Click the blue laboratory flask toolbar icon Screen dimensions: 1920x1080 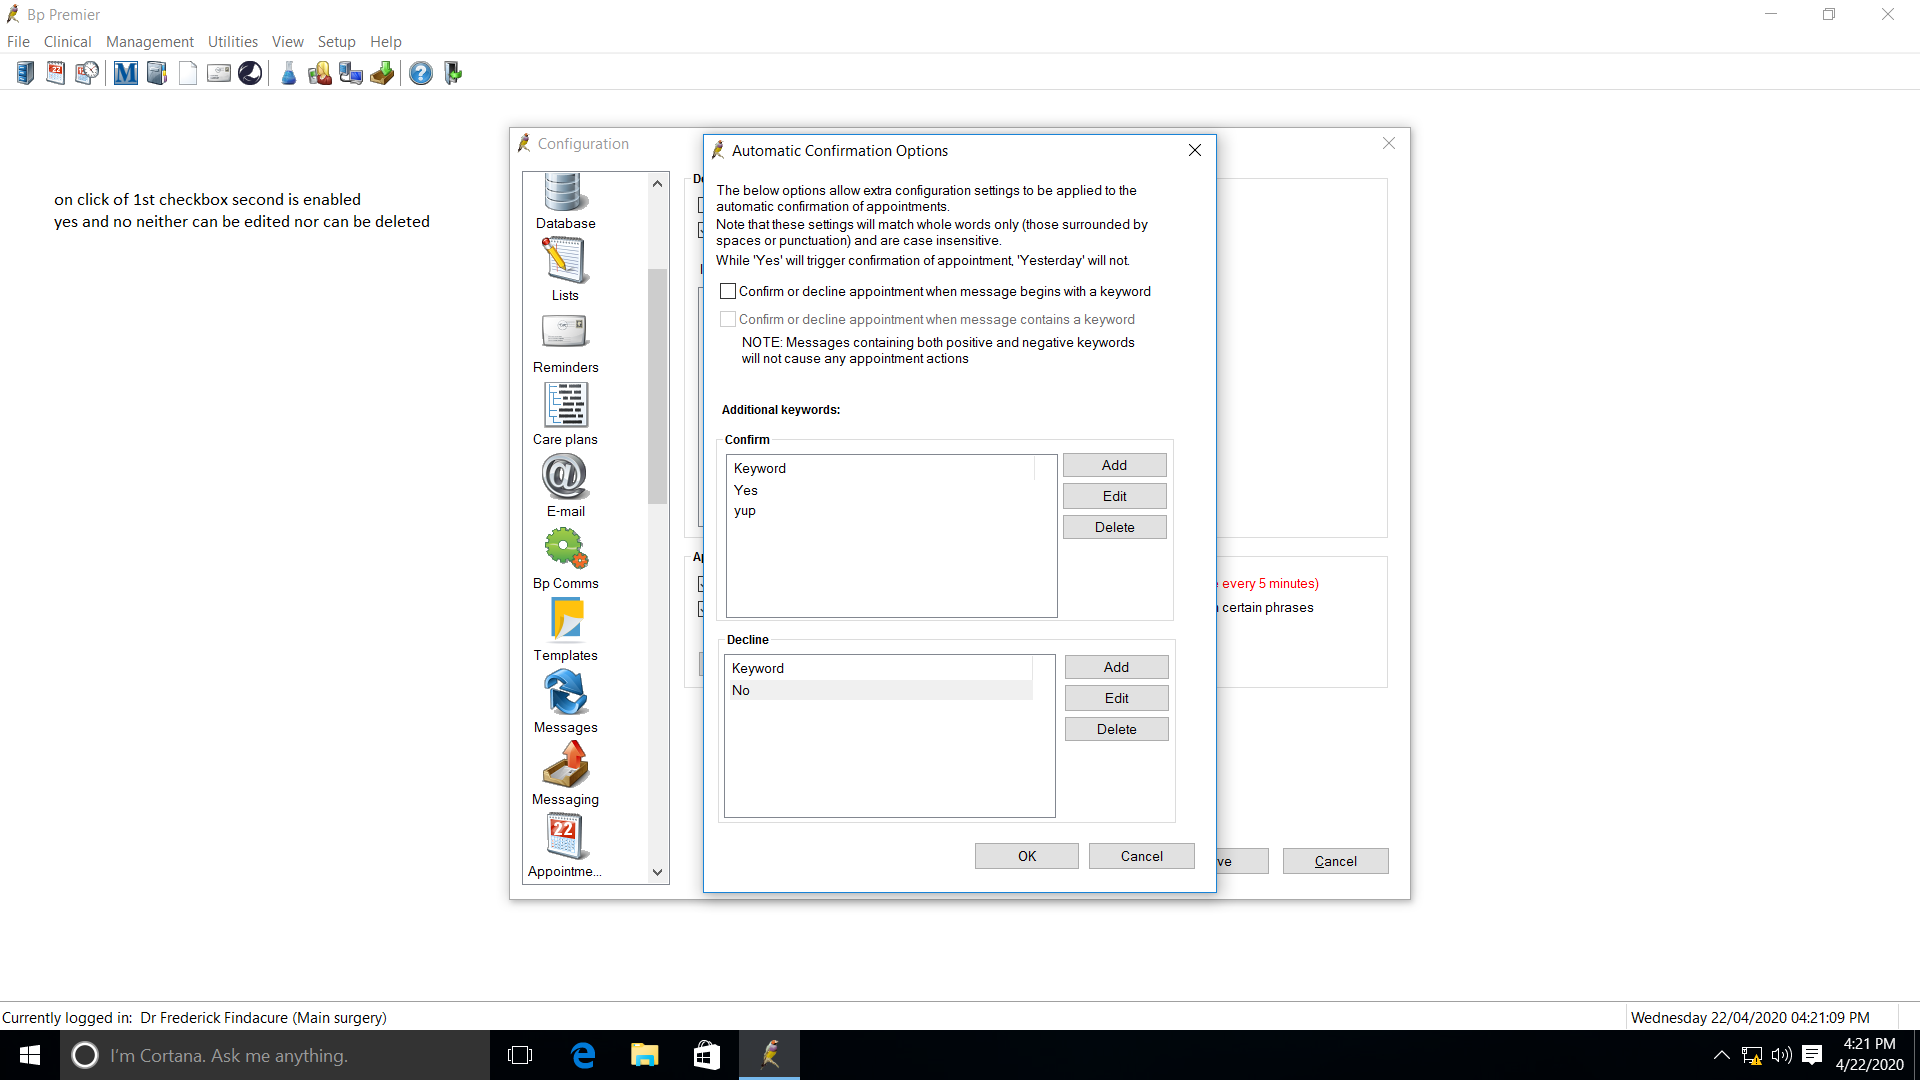pos(288,73)
